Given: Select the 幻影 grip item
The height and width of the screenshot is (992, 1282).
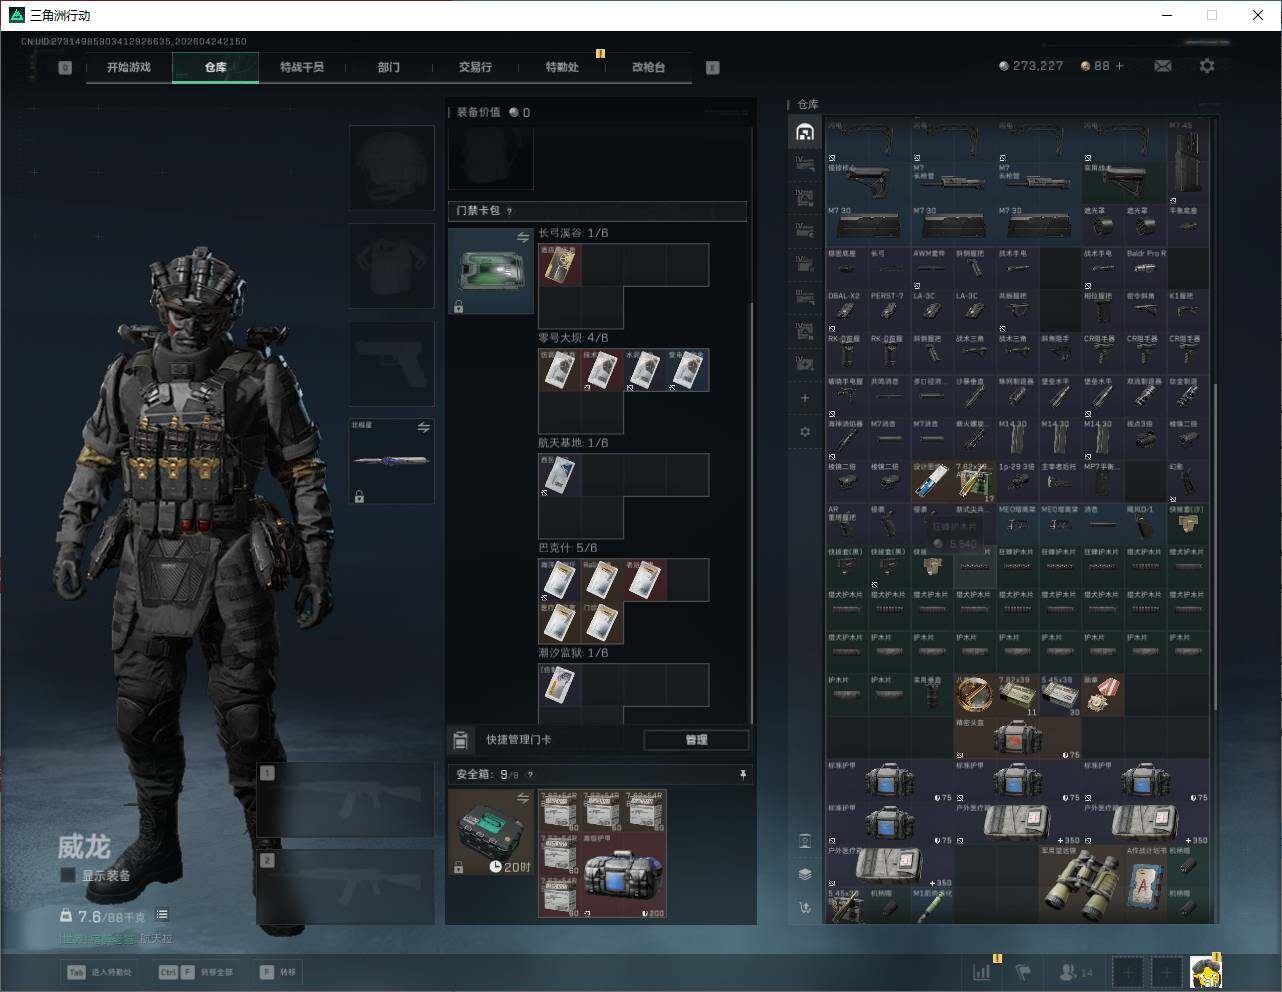Looking at the screenshot, I should click(x=1188, y=481).
